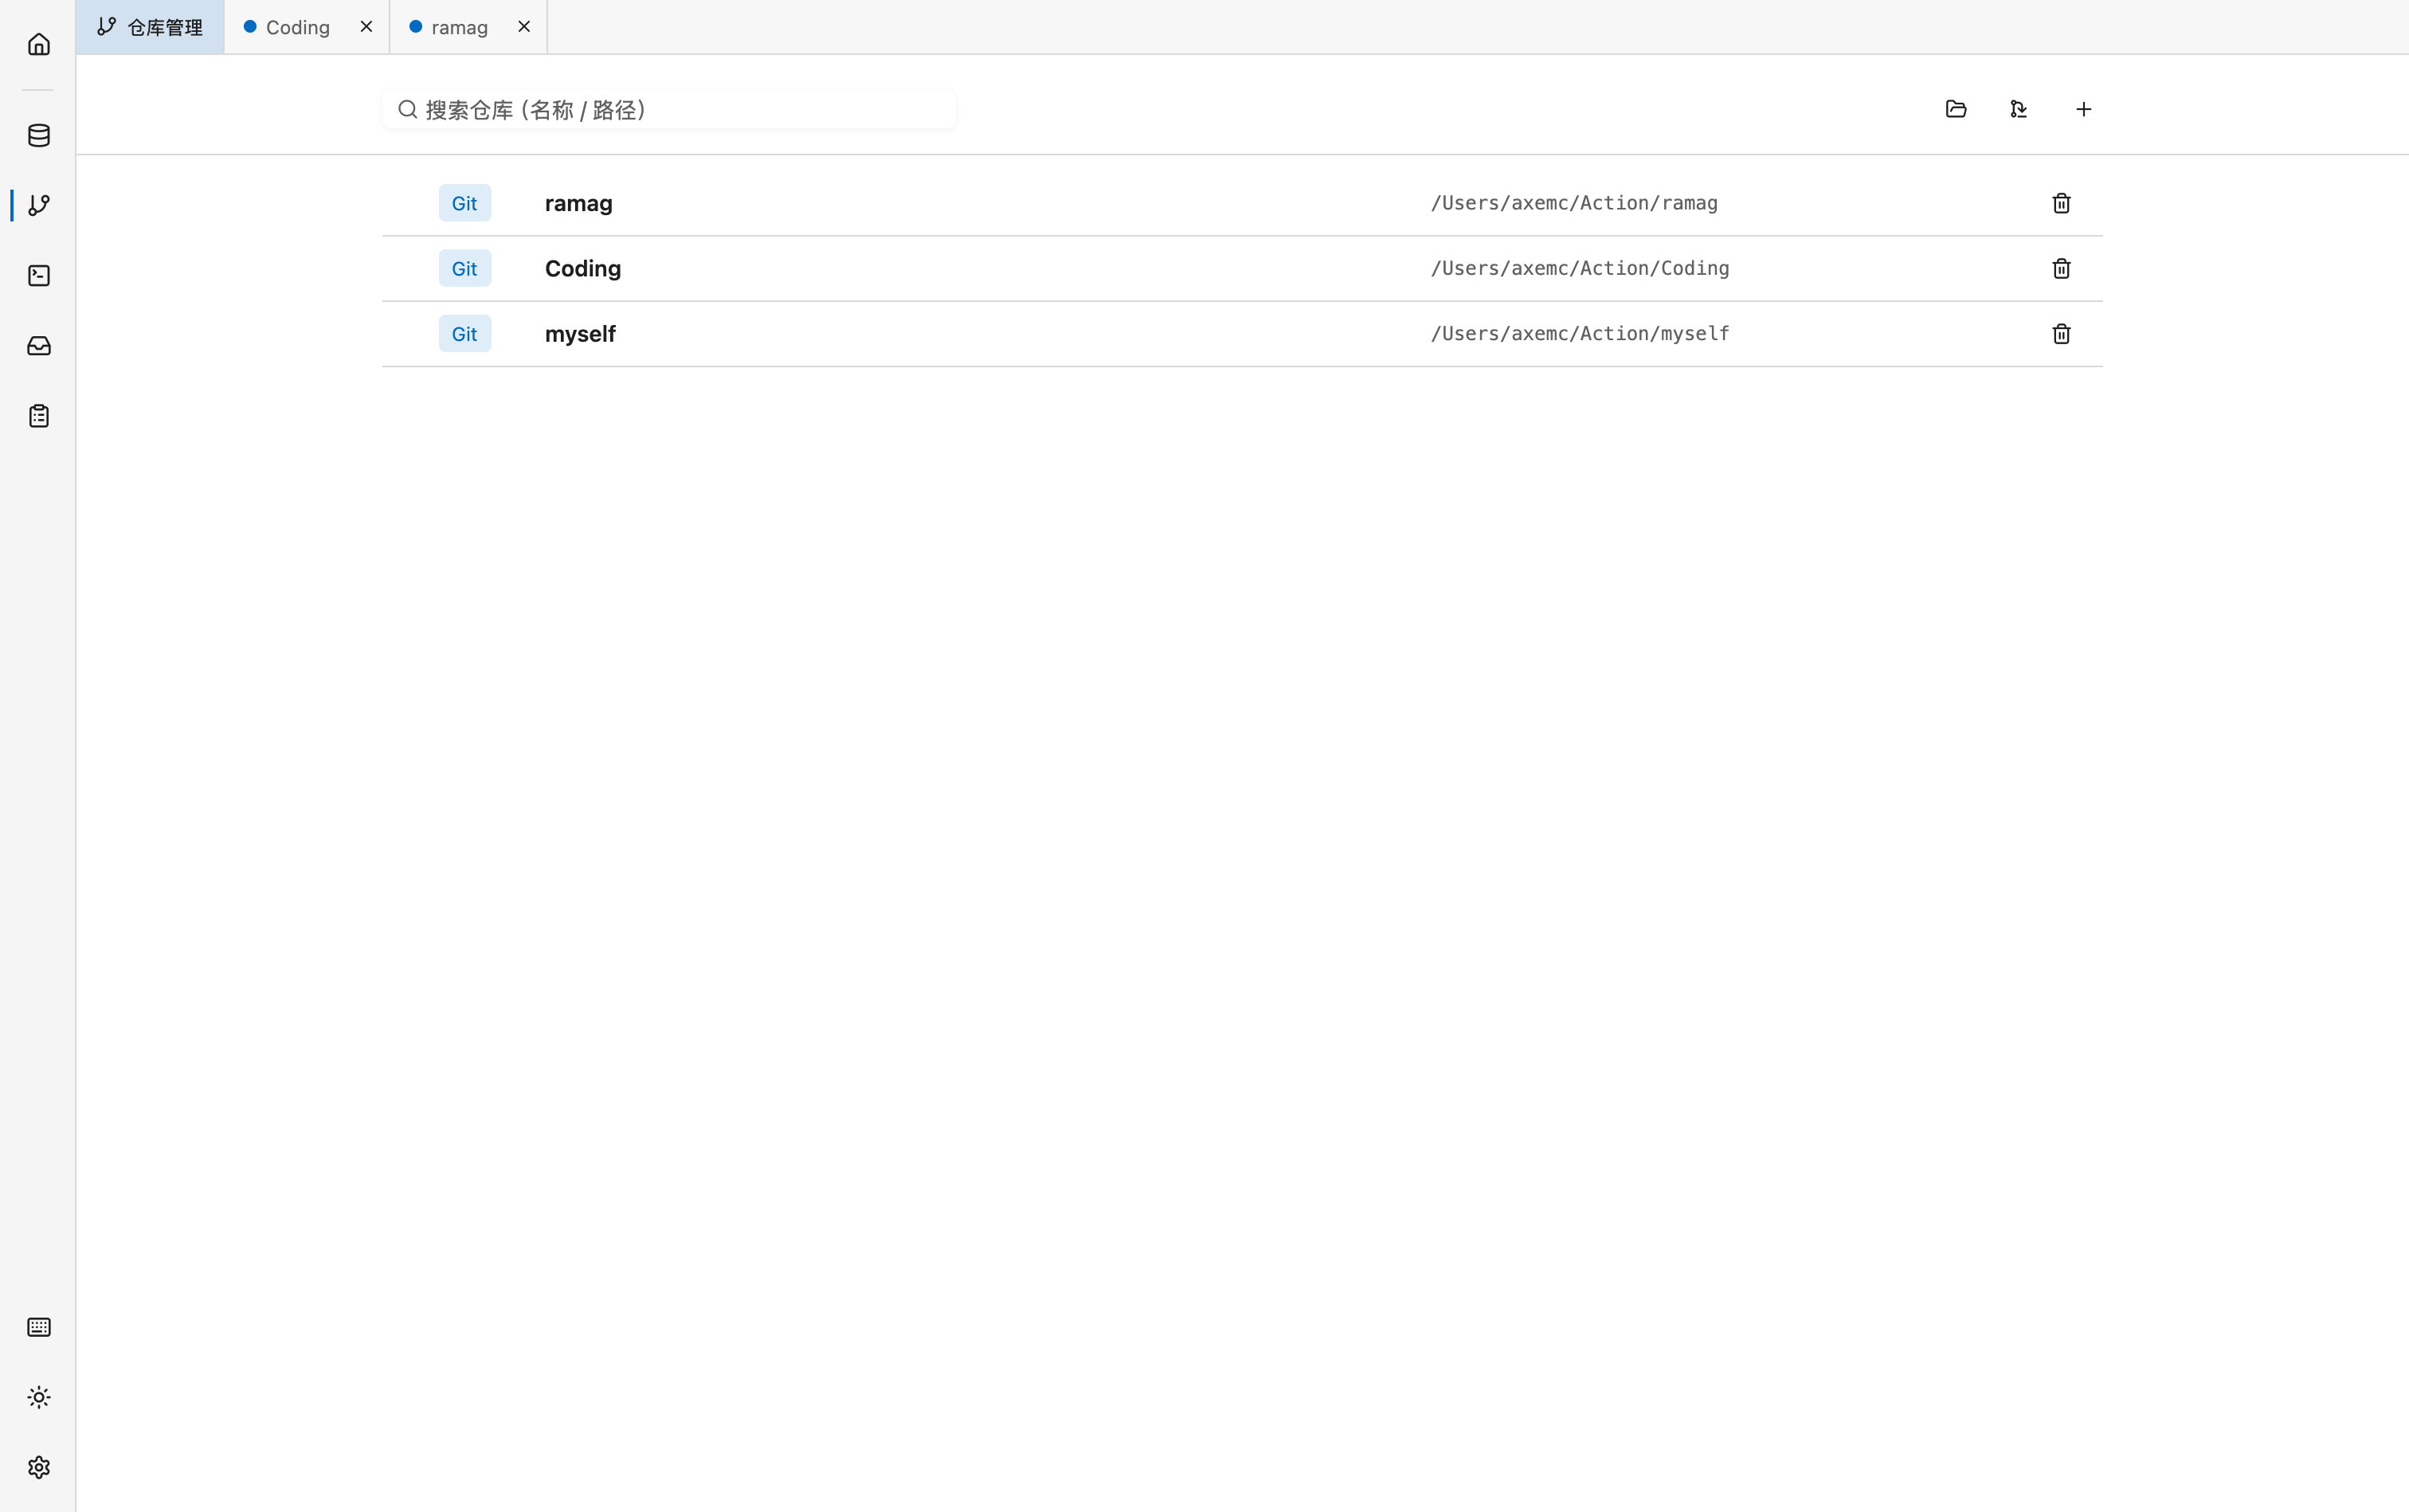Image resolution: width=2409 pixels, height=1512 pixels.
Task: Close the Coding tab
Action: tap(366, 26)
